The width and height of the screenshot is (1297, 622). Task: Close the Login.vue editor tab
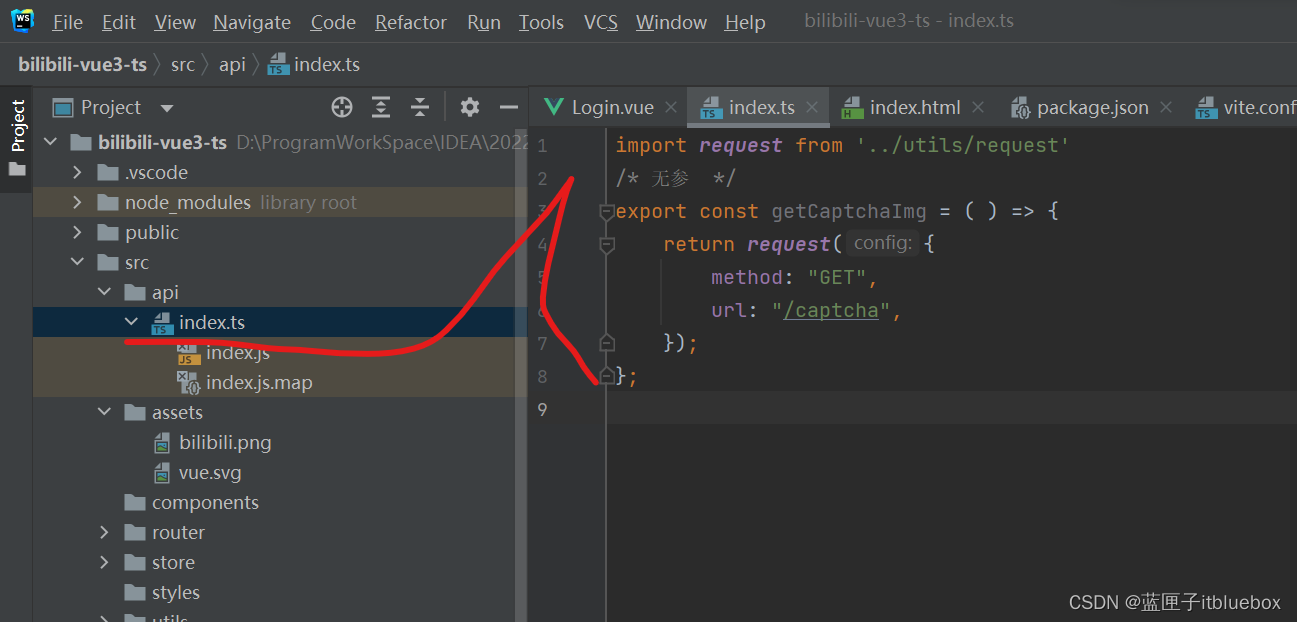coord(671,107)
